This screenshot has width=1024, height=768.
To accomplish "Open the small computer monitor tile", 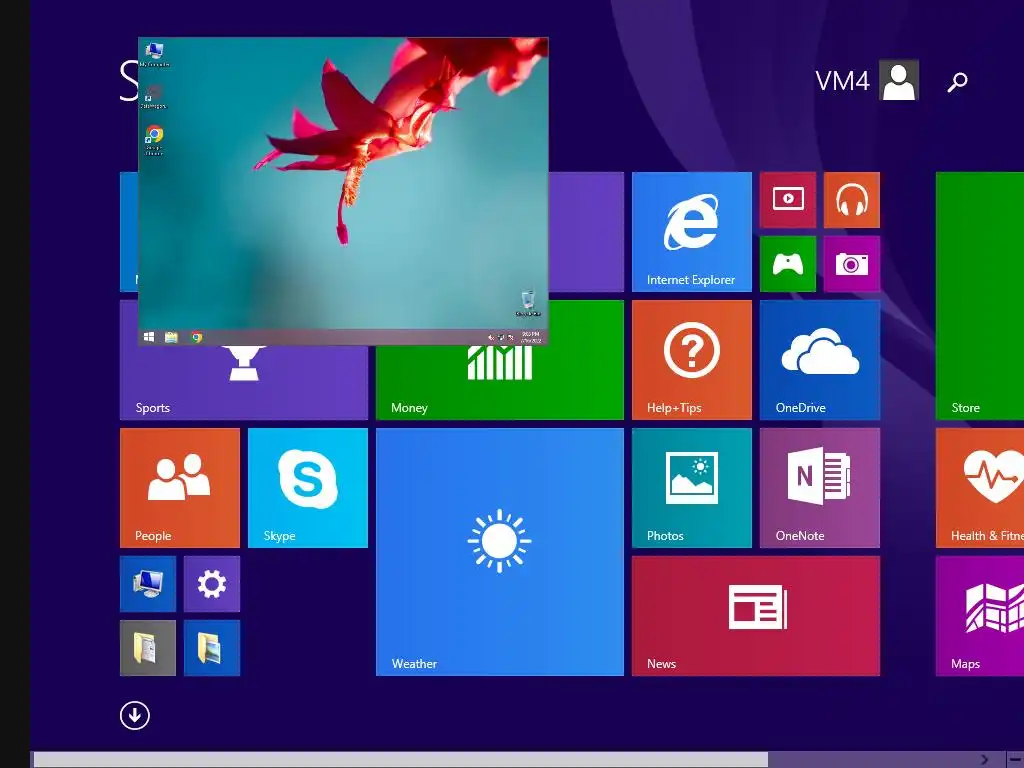I will [x=148, y=584].
